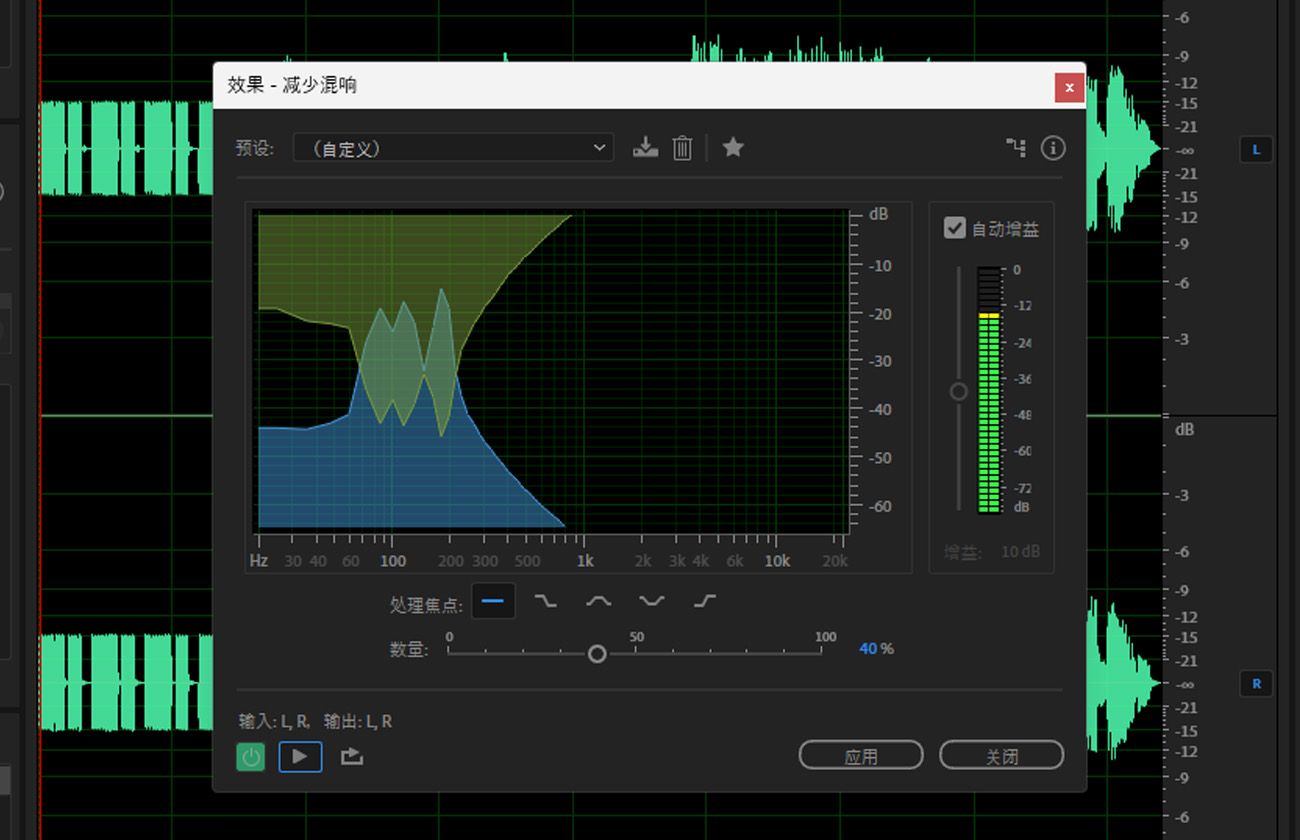The width and height of the screenshot is (1300, 840).
Task: Click the 输入: L, R 输出: L, R text
Action: (316, 721)
